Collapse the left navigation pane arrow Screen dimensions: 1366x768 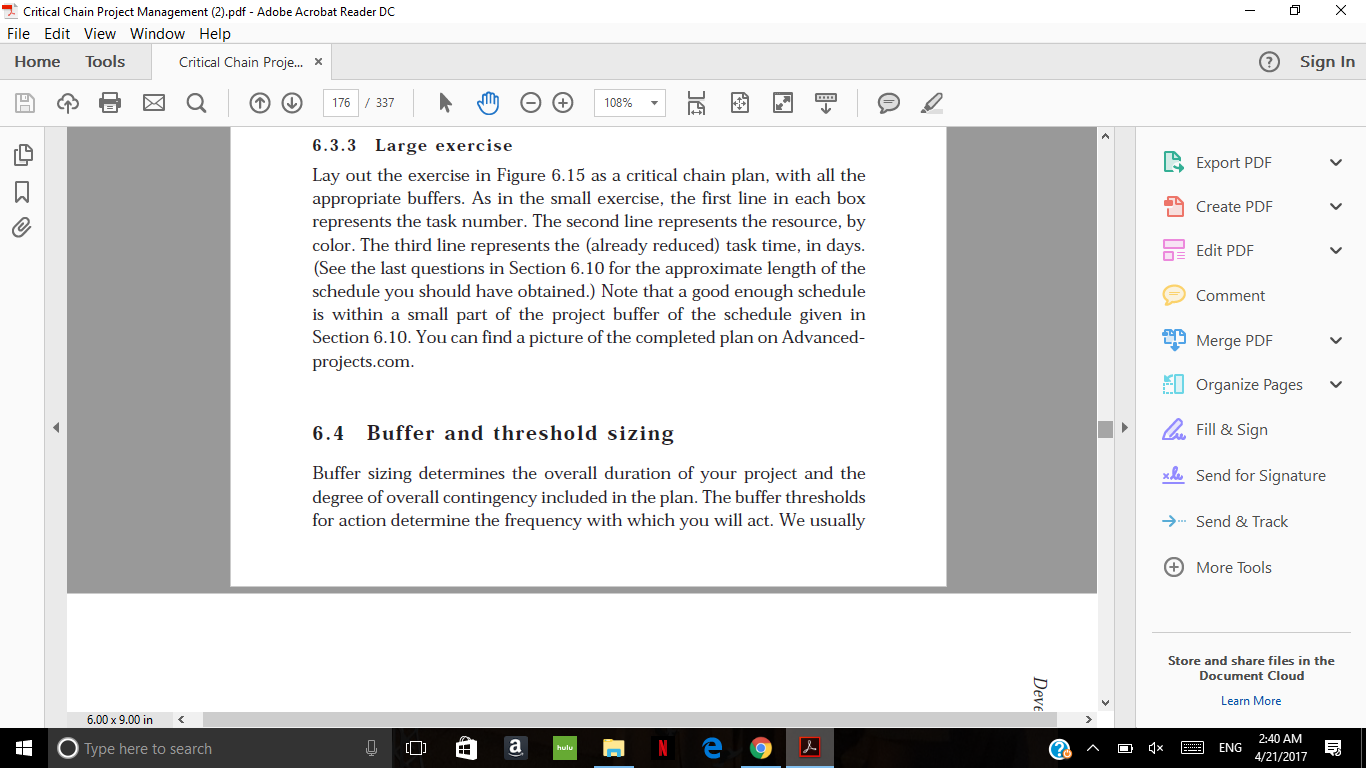56,428
